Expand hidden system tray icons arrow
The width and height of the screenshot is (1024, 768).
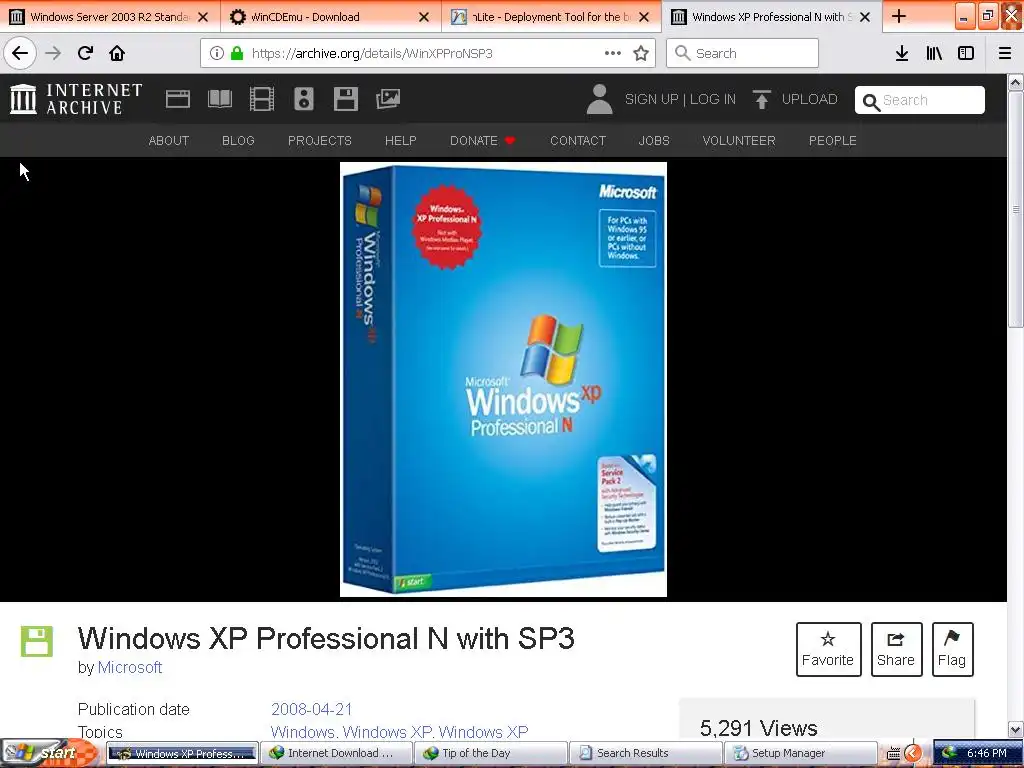(913, 753)
